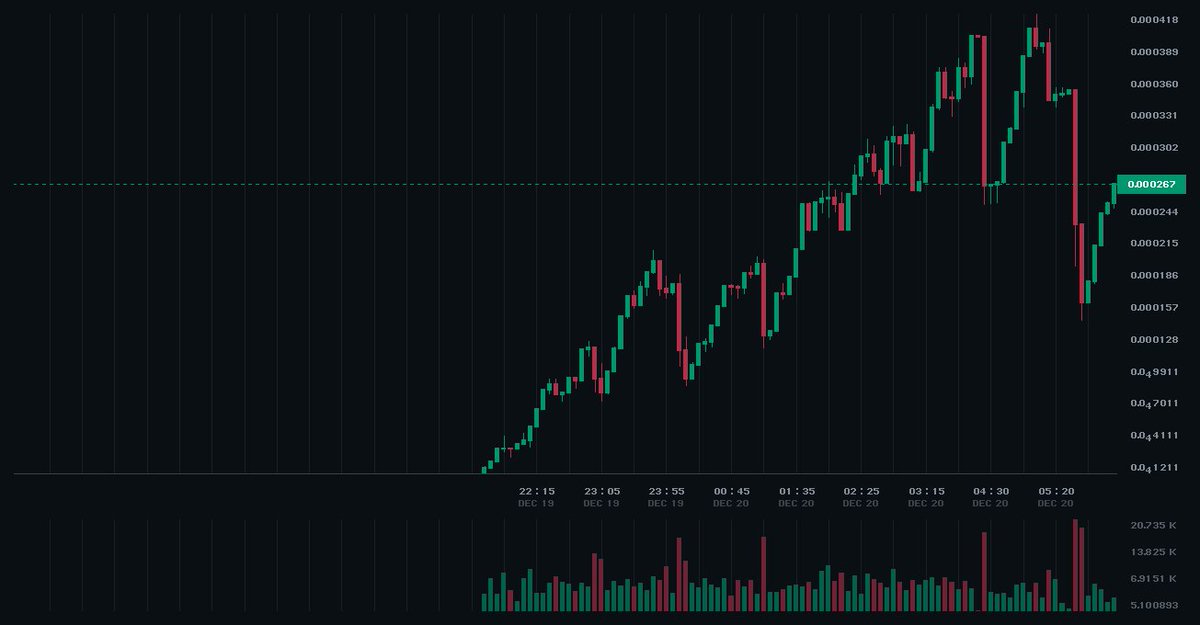1200x625 pixels.
Task: Click the 0.000360 price axis label
Action: (1153, 84)
